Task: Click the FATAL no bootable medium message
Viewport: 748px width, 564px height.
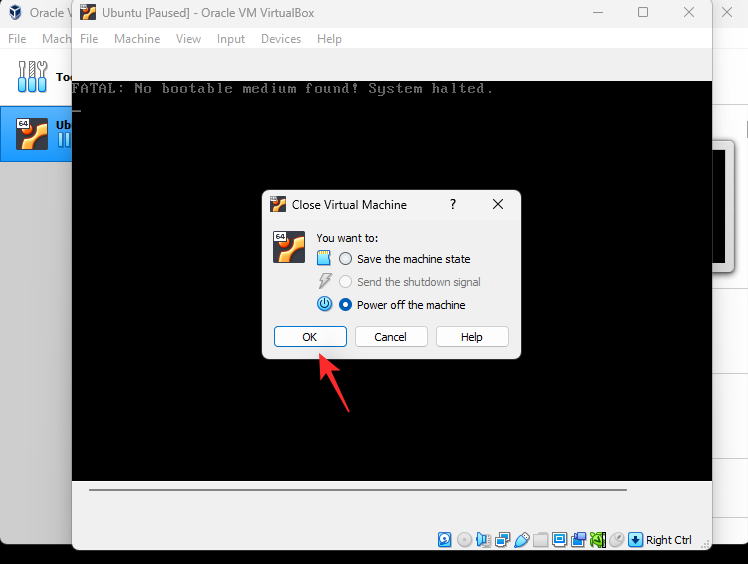Action: 282,88
